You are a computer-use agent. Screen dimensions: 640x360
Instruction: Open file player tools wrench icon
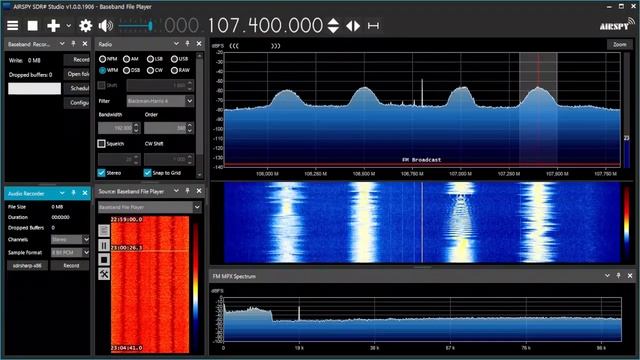[104, 274]
